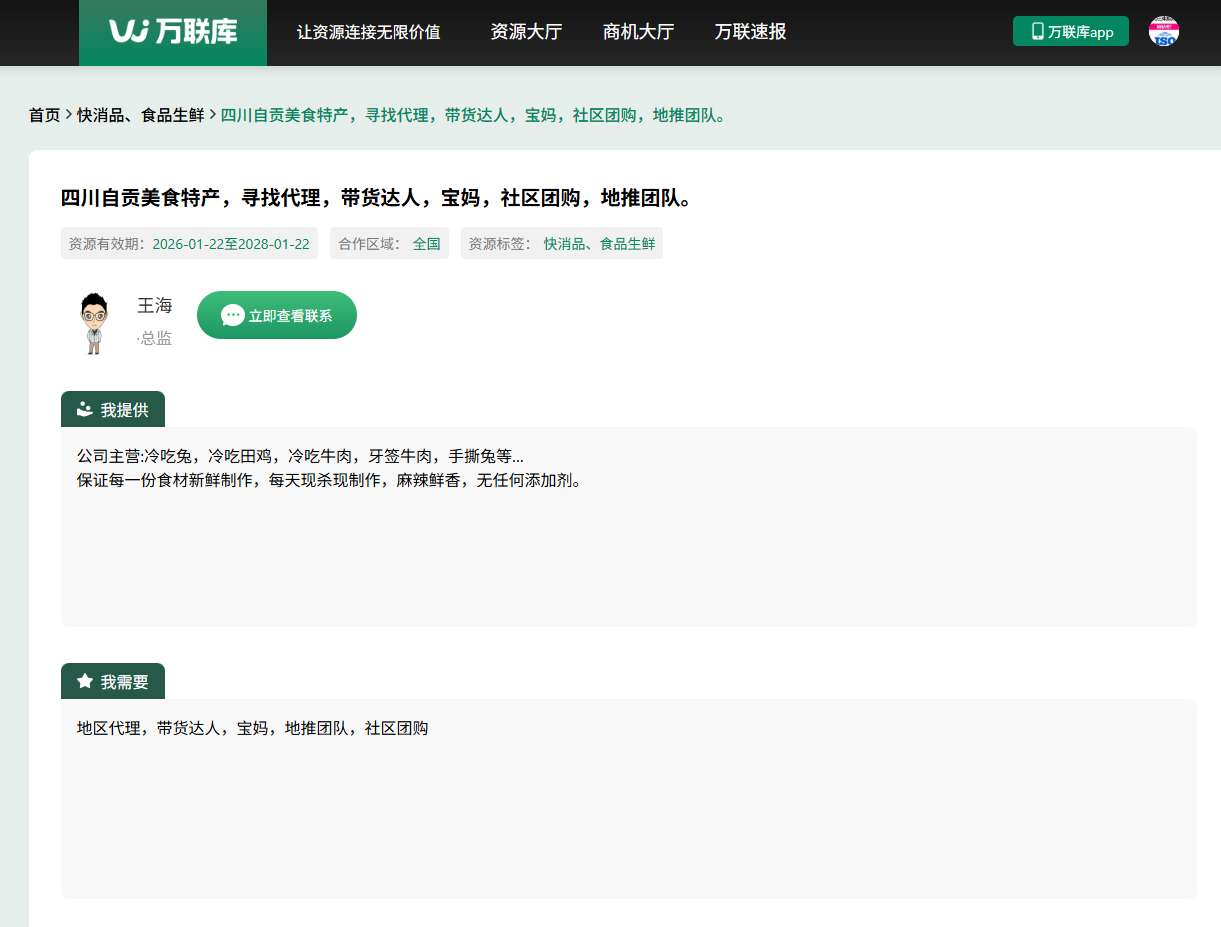This screenshot has width=1221, height=927.
Task: Click the chat bubble icon on contact button
Action: [232, 315]
